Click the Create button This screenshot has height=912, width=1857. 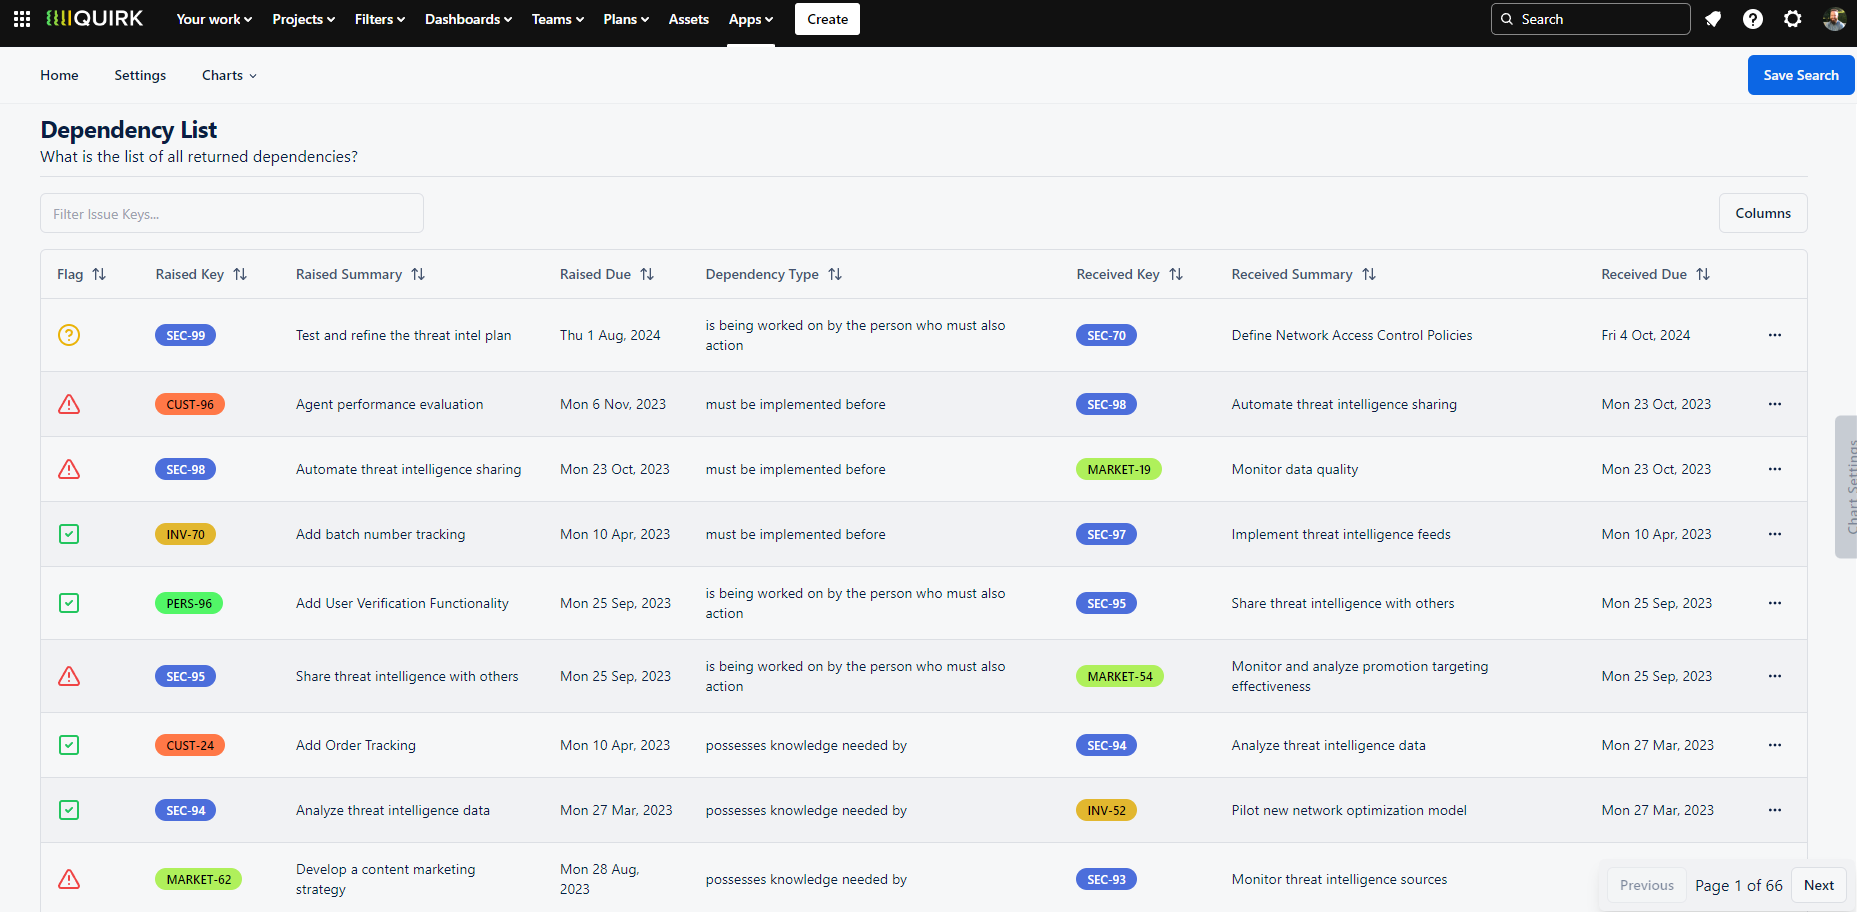[x=827, y=19]
